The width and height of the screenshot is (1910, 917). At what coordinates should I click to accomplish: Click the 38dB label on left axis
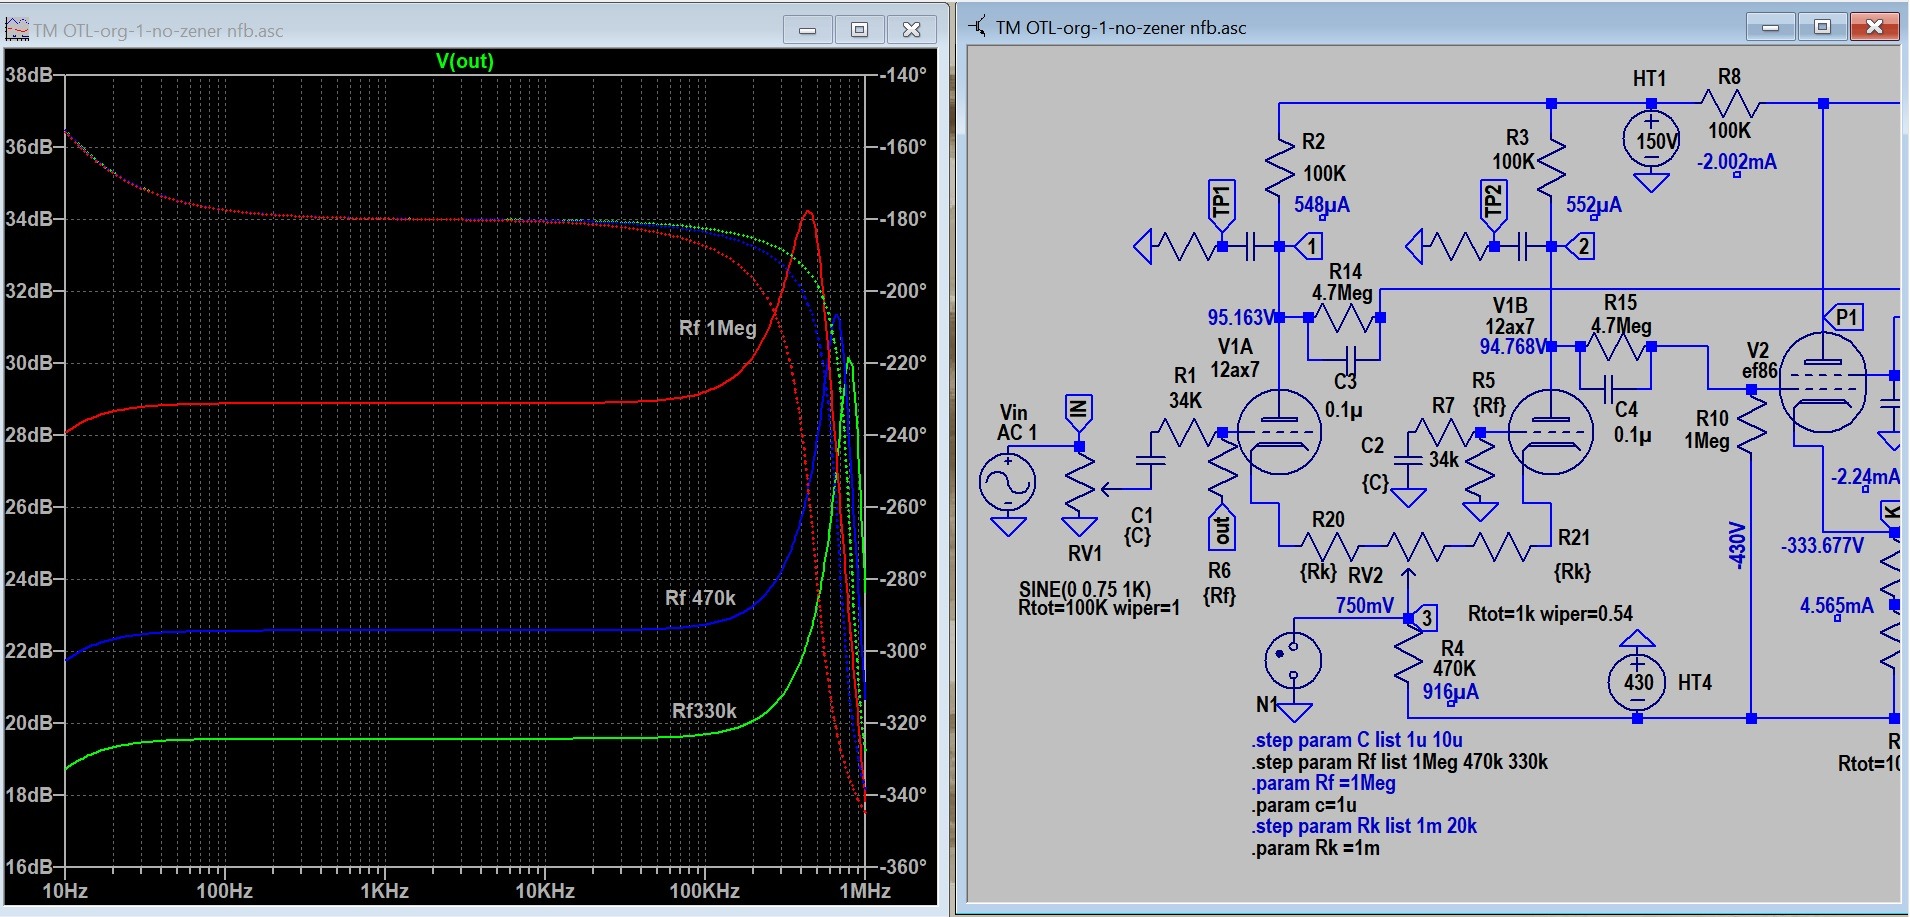tap(28, 74)
